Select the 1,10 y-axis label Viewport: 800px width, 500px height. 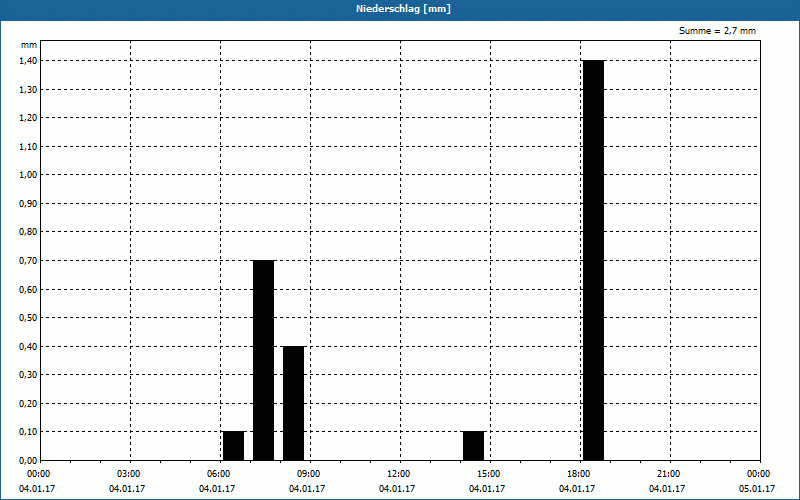coord(29,146)
